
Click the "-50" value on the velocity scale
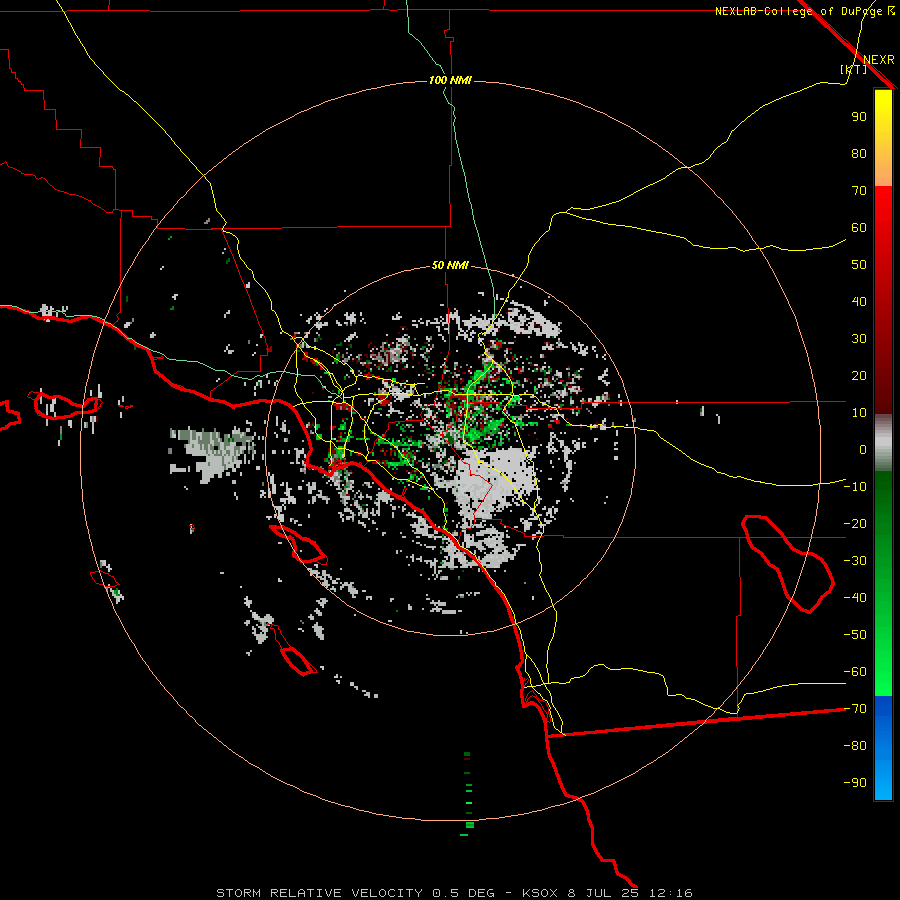tap(855, 634)
